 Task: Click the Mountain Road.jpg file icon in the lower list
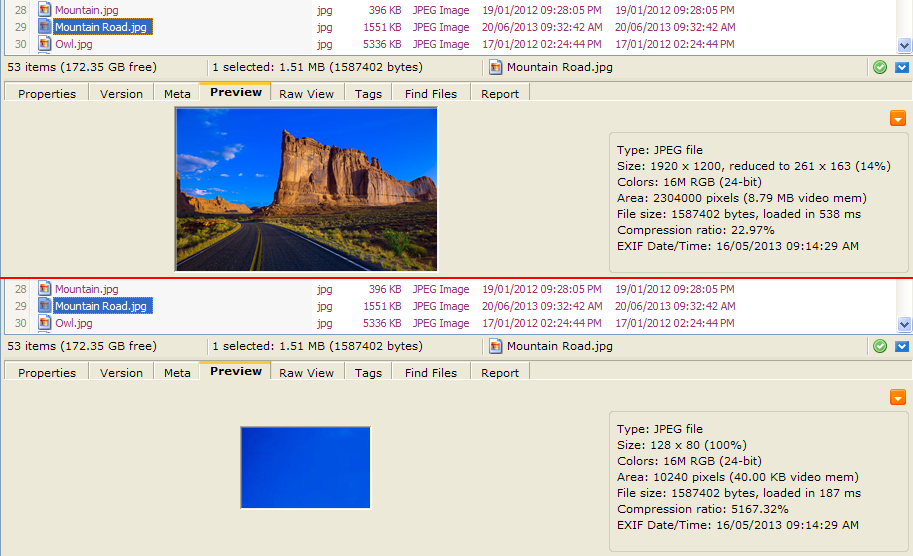[44, 306]
